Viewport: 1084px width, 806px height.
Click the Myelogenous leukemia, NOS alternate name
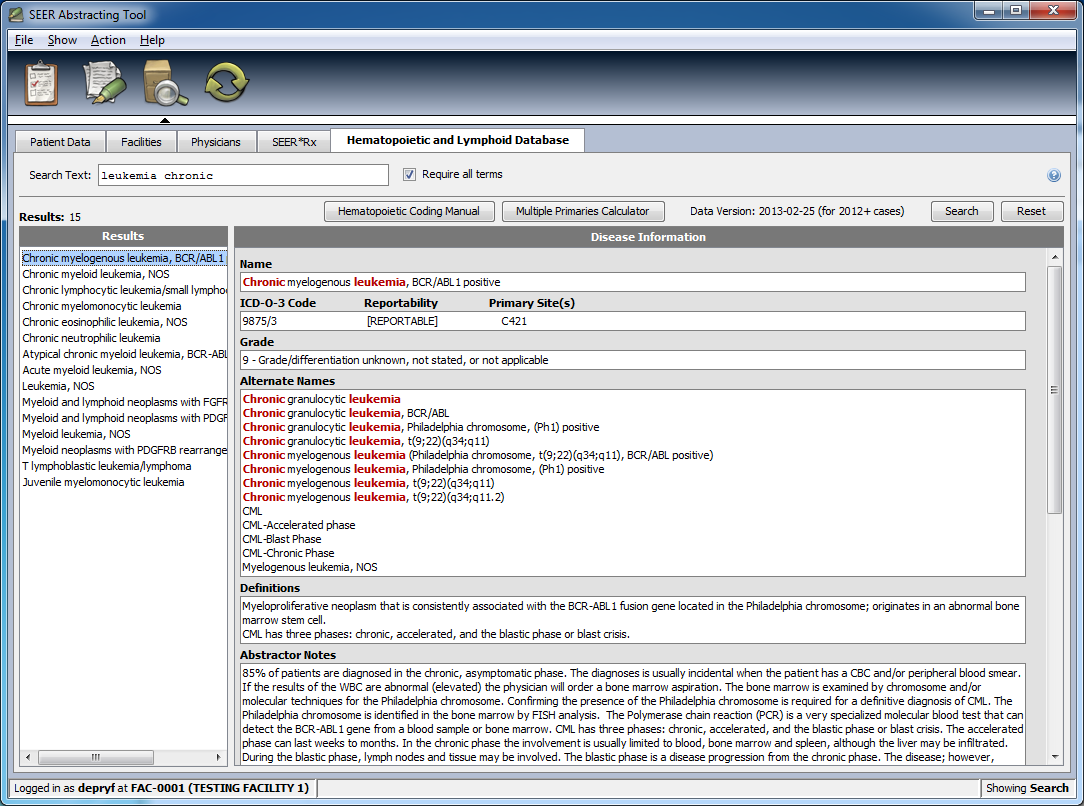click(x=310, y=568)
